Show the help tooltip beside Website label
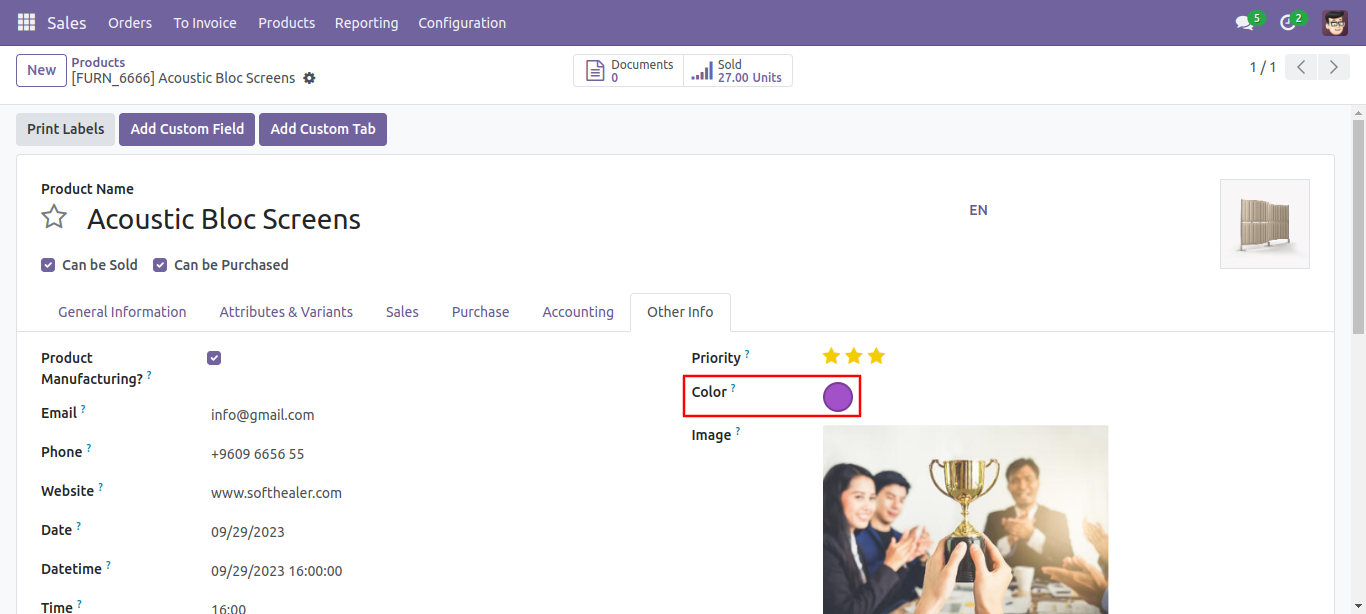The width and height of the screenshot is (1366, 614). click(100, 487)
